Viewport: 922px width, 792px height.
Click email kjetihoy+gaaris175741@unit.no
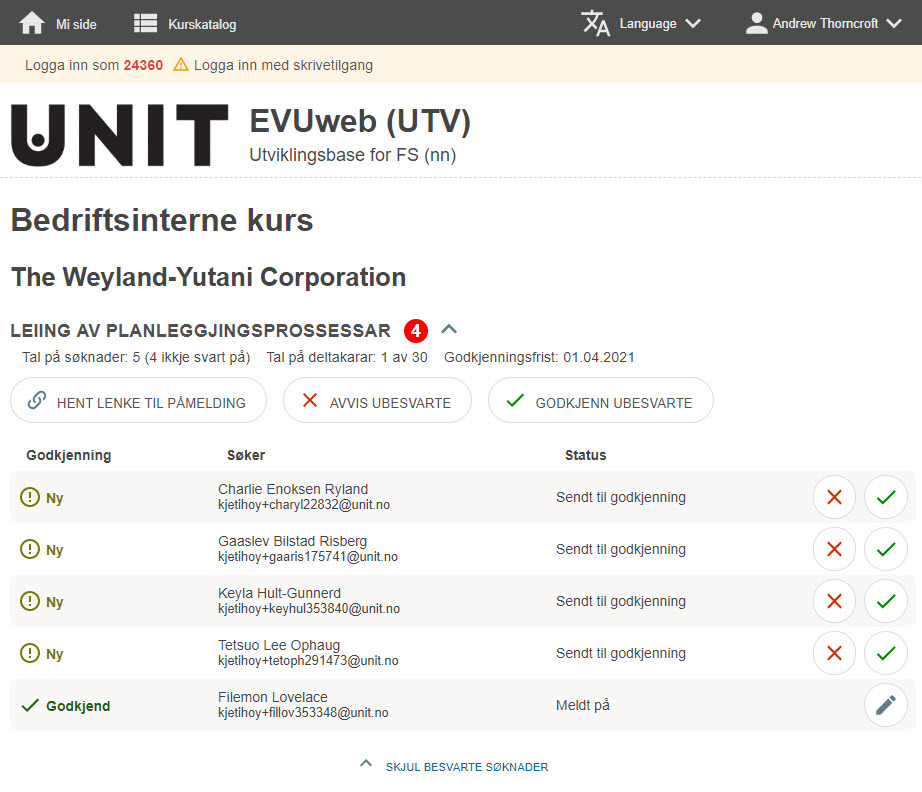tap(308, 557)
